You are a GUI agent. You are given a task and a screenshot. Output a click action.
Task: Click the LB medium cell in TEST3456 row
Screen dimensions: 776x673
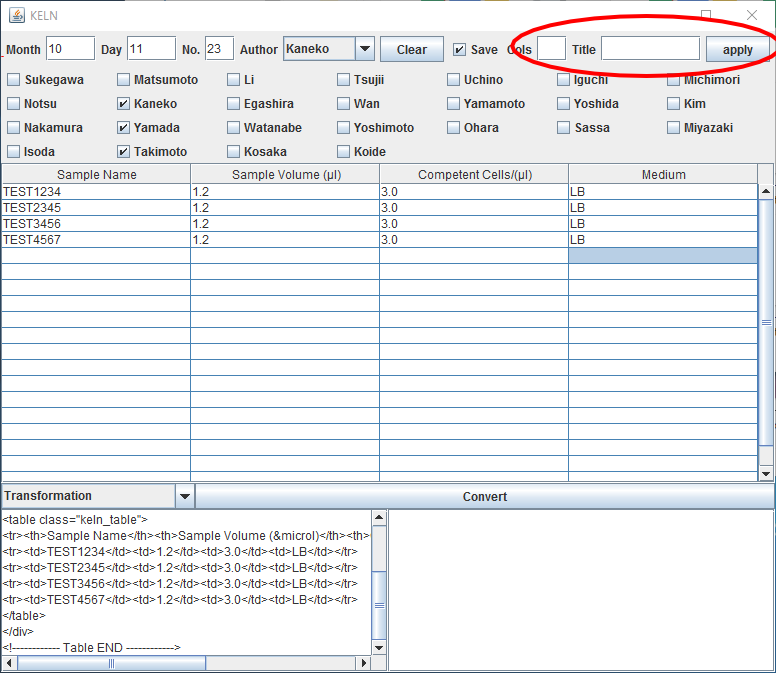pyautogui.click(x=663, y=224)
